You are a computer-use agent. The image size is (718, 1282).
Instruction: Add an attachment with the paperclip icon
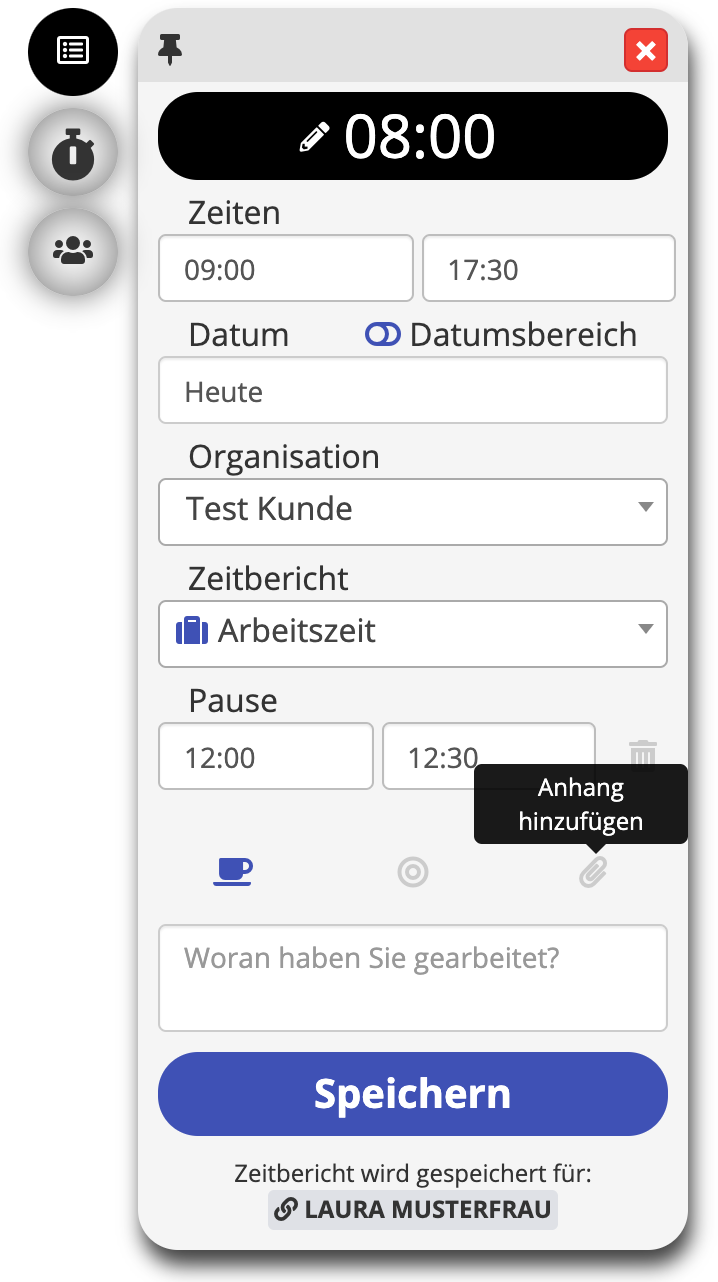tap(593, 872)
